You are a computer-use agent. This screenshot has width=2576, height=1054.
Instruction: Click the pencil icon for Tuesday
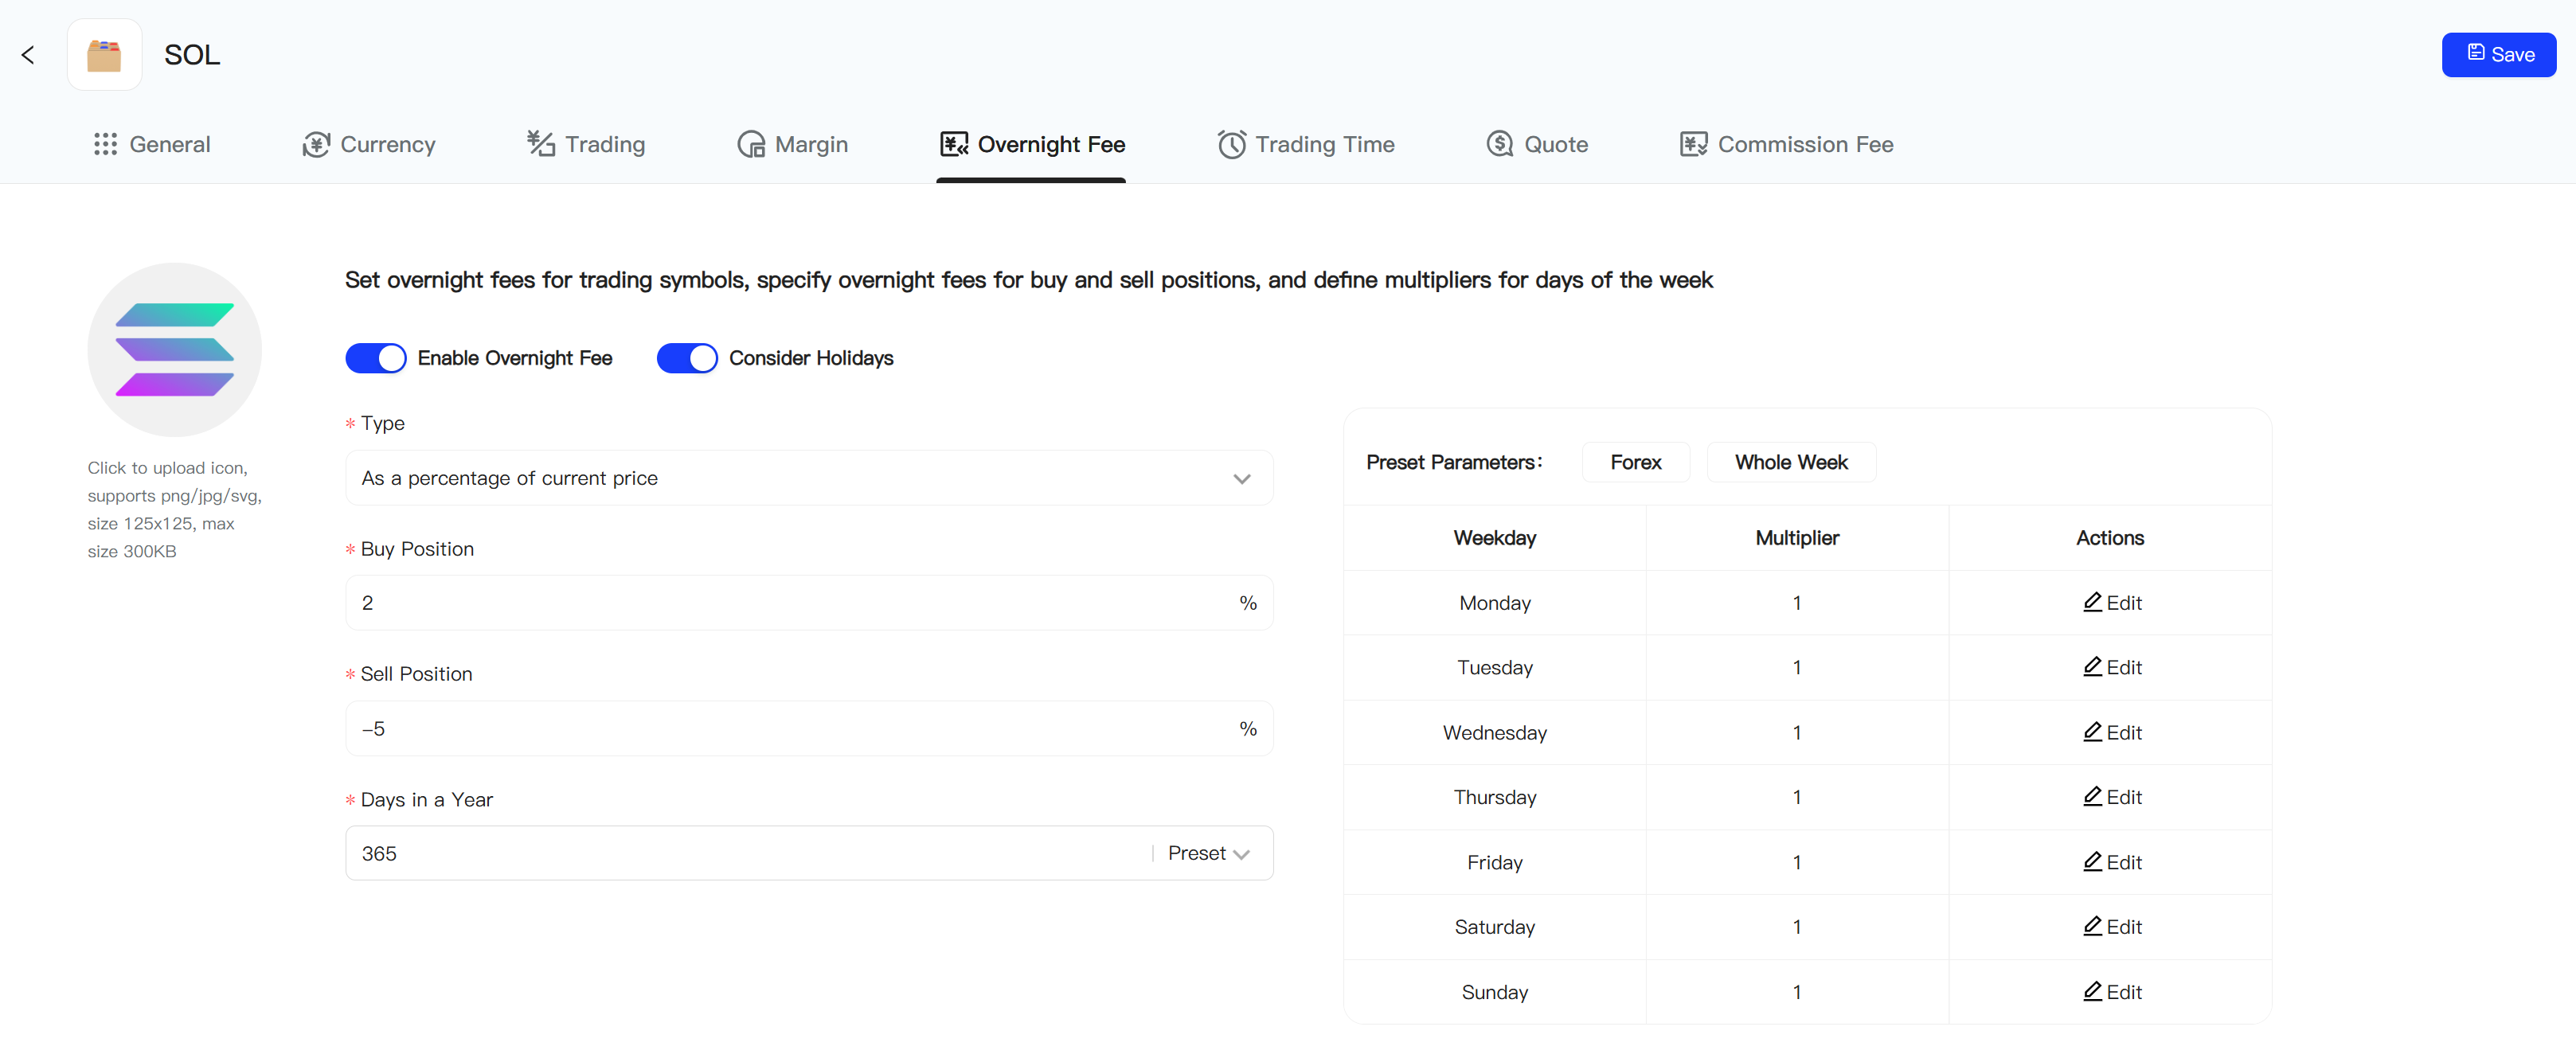coord(2092,667)
